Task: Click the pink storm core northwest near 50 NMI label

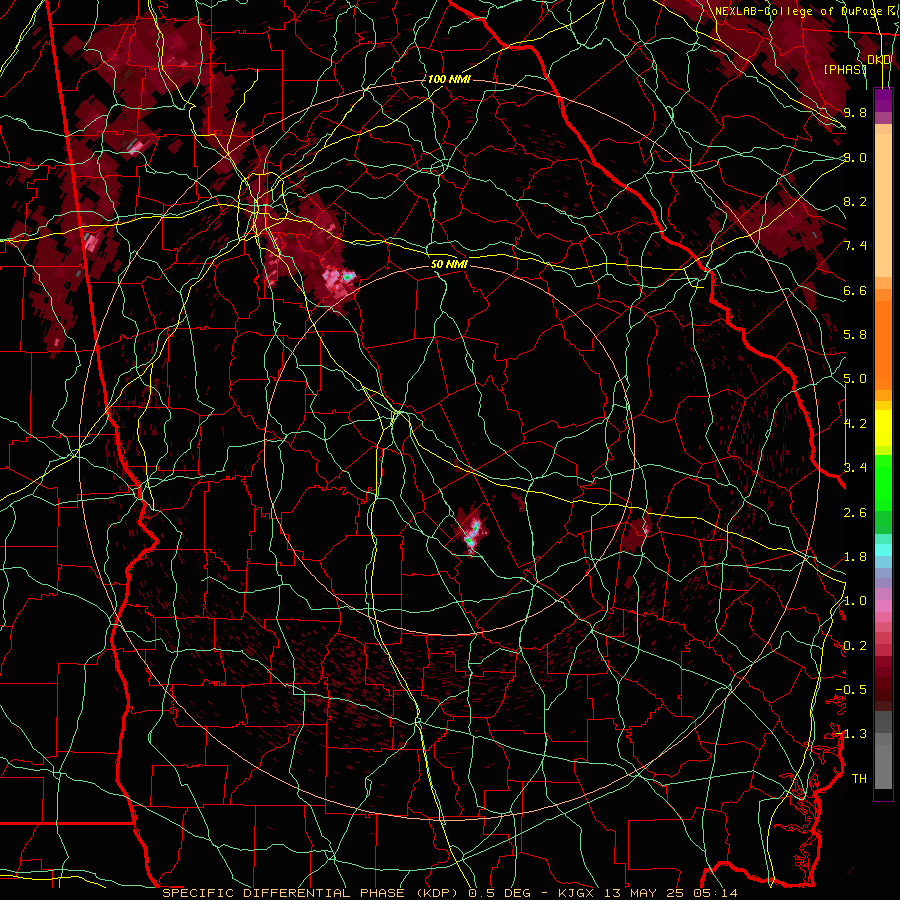Action: (x=339, y=278)
